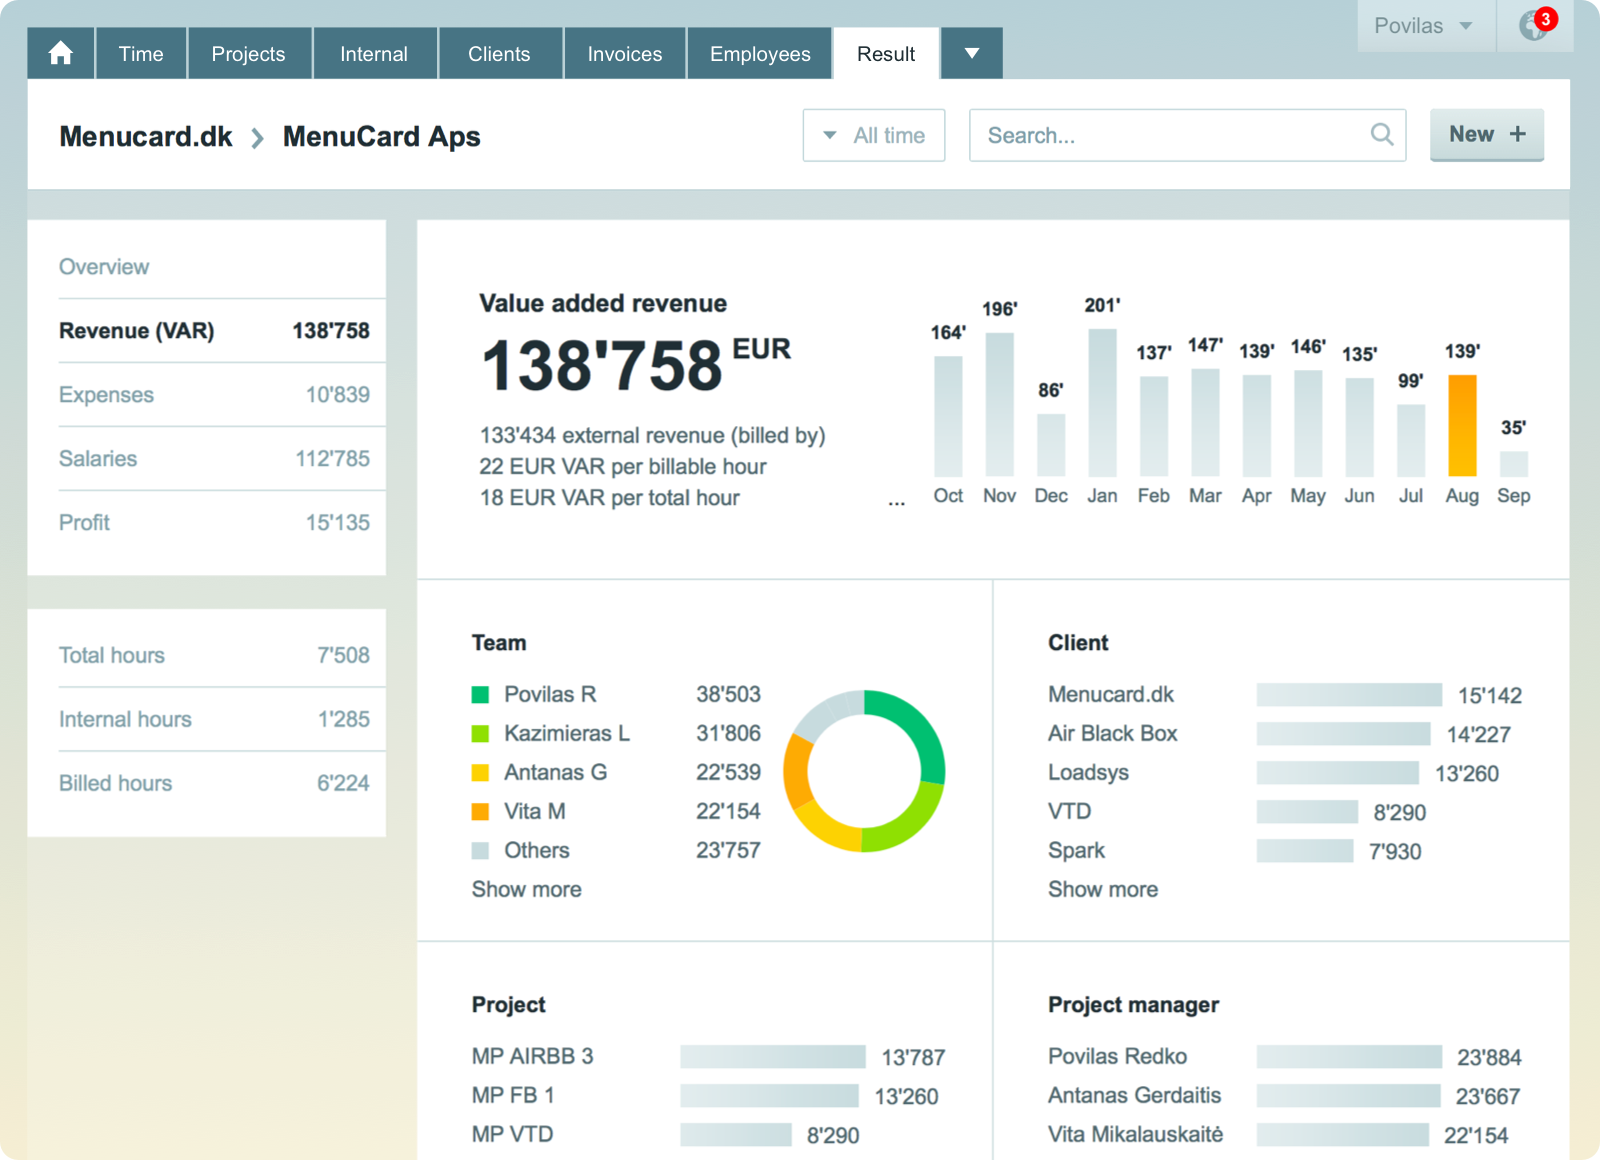Click the search magnifier icon

[1382, 135]
